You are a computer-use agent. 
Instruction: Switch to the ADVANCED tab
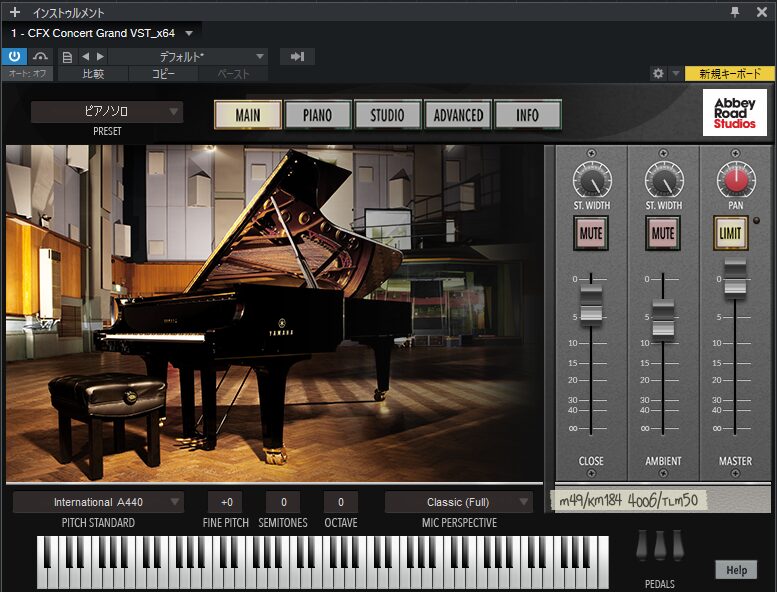click(x=458, y=115)
